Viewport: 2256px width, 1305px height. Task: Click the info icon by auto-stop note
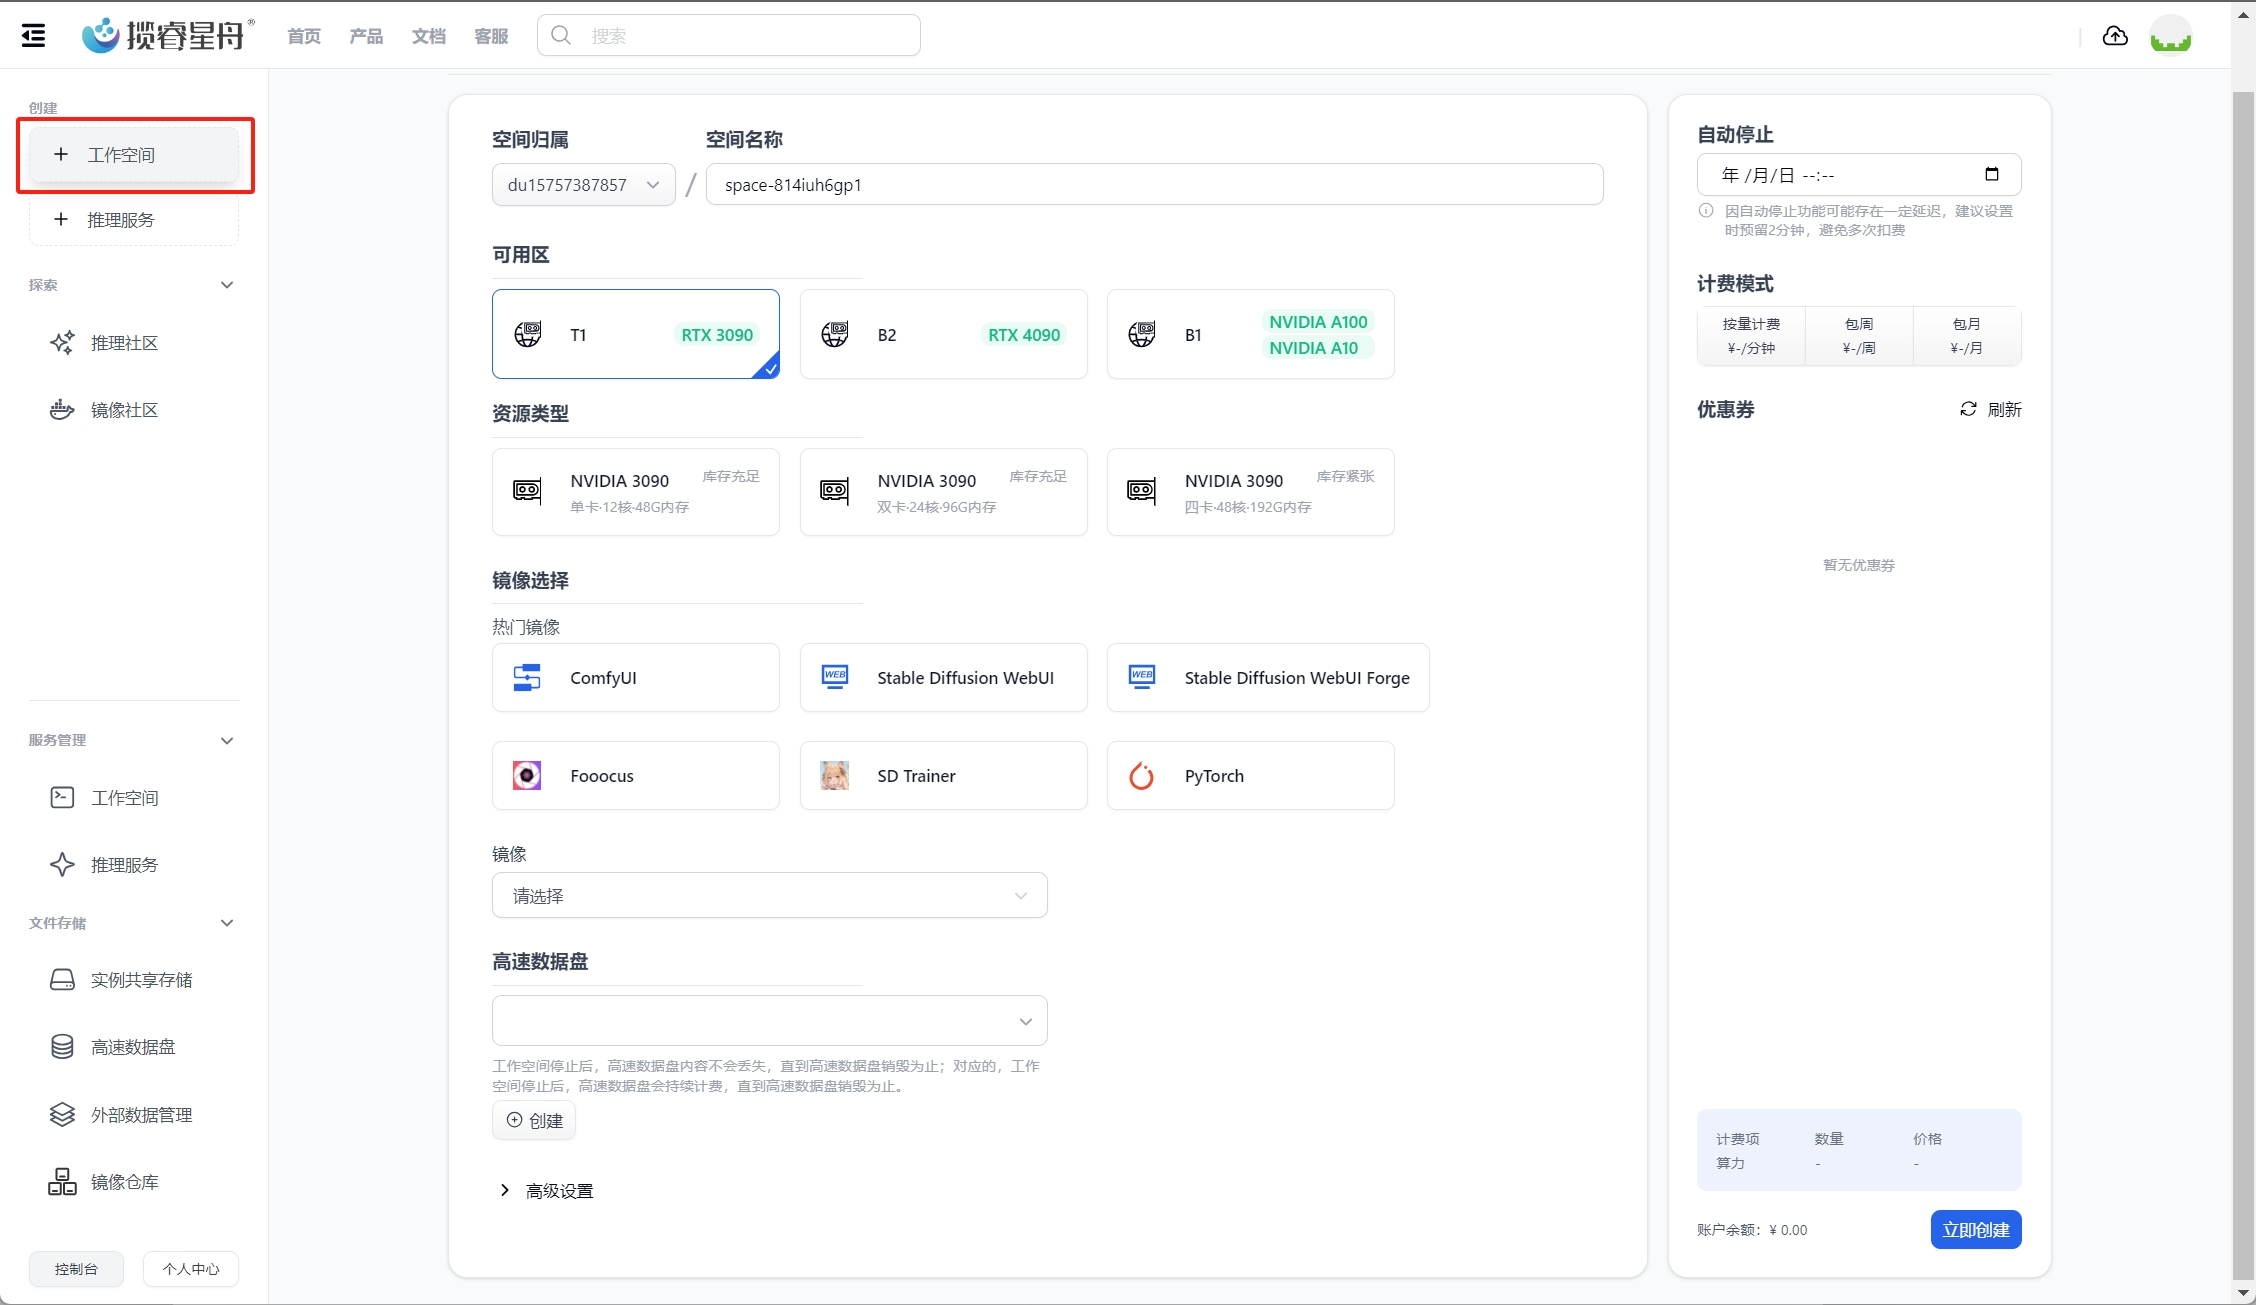1706,211
